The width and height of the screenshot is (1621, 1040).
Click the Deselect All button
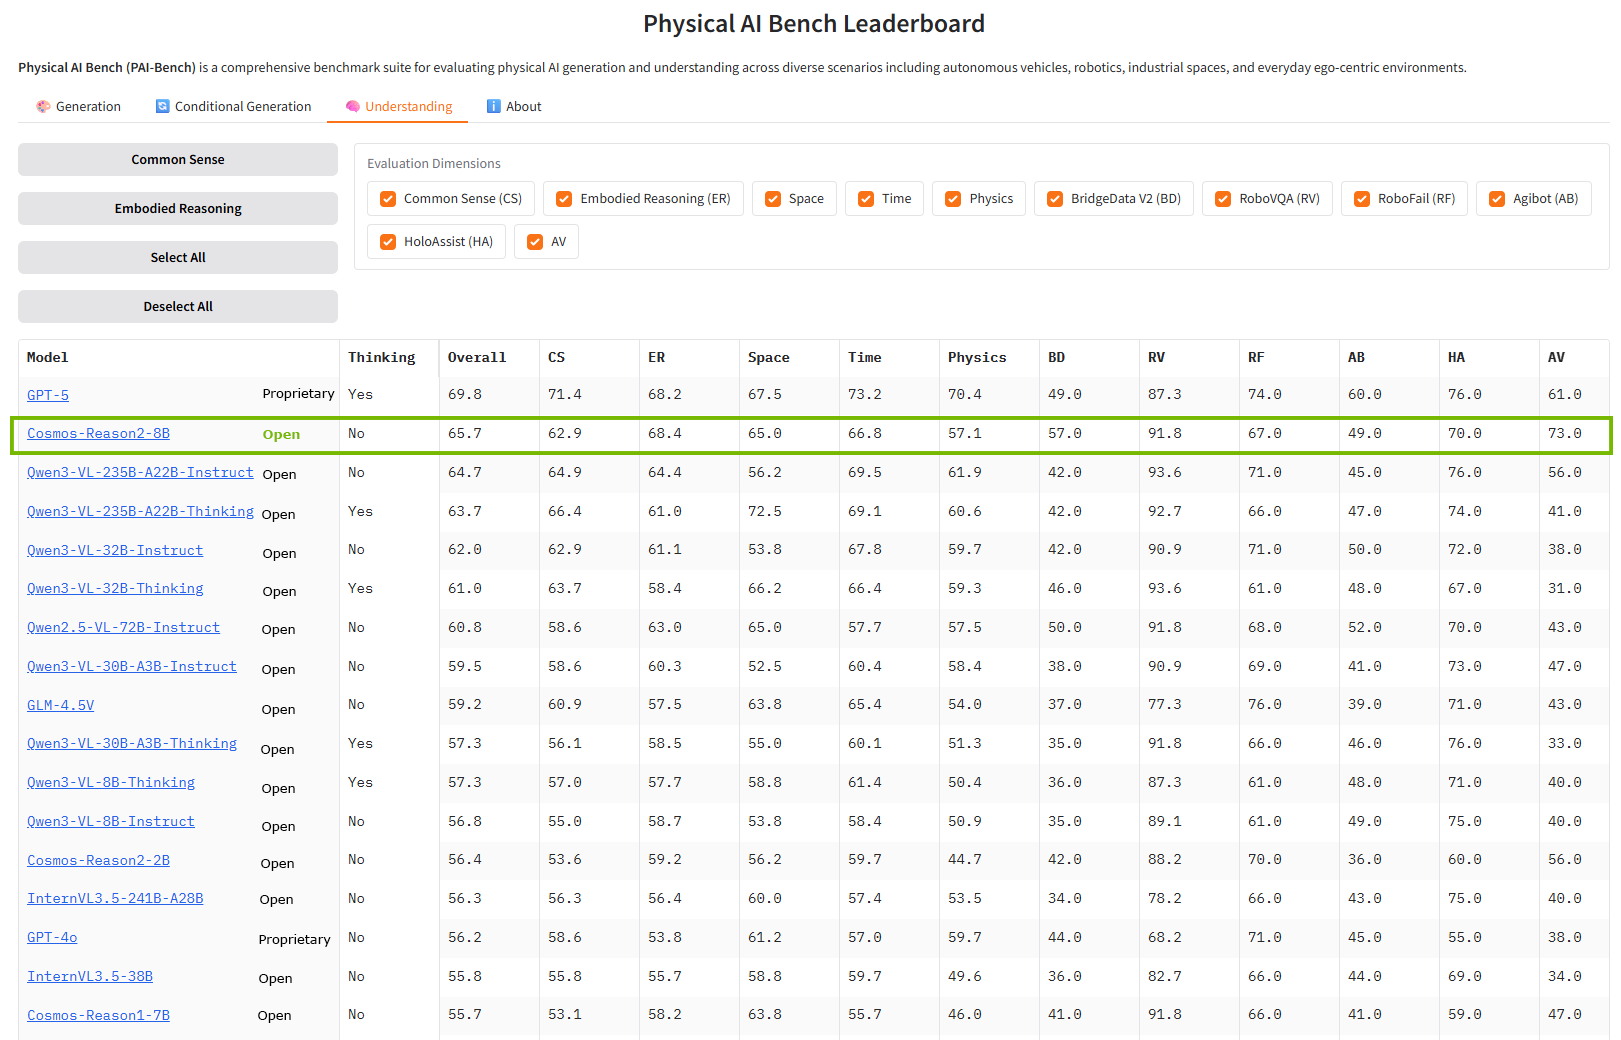[177, 306]
